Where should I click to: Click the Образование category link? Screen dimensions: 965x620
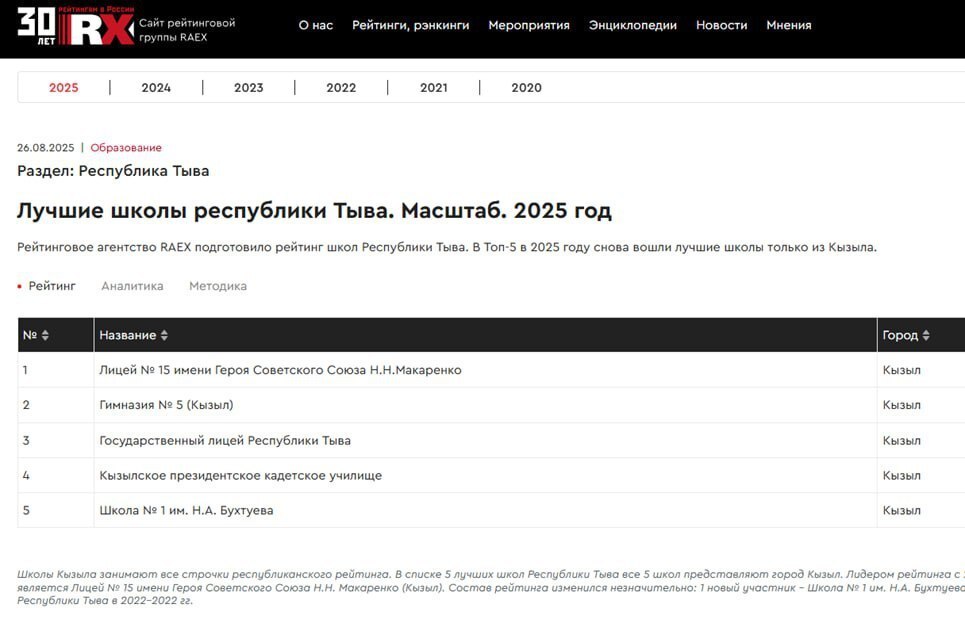[126, 148]
